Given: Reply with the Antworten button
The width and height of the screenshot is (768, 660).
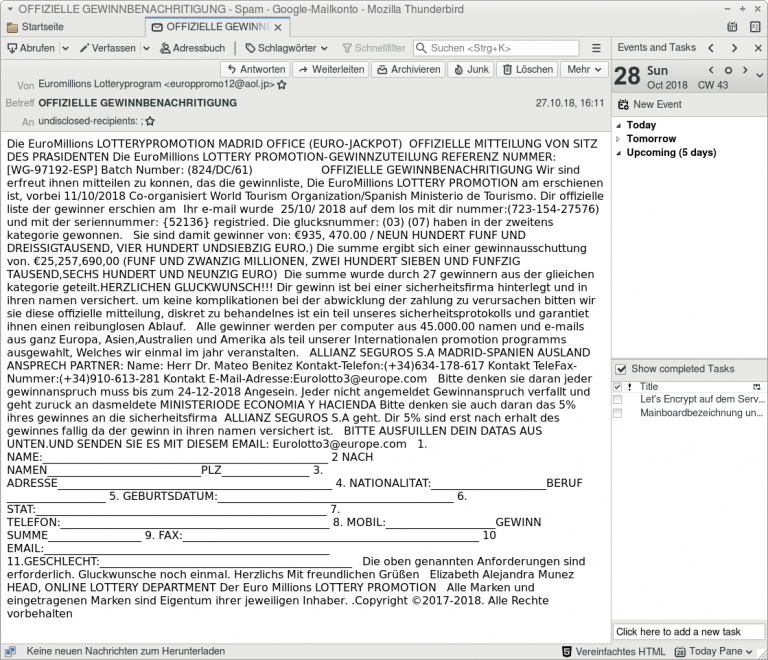Looking at the screenshot, I should coord(256,70).
